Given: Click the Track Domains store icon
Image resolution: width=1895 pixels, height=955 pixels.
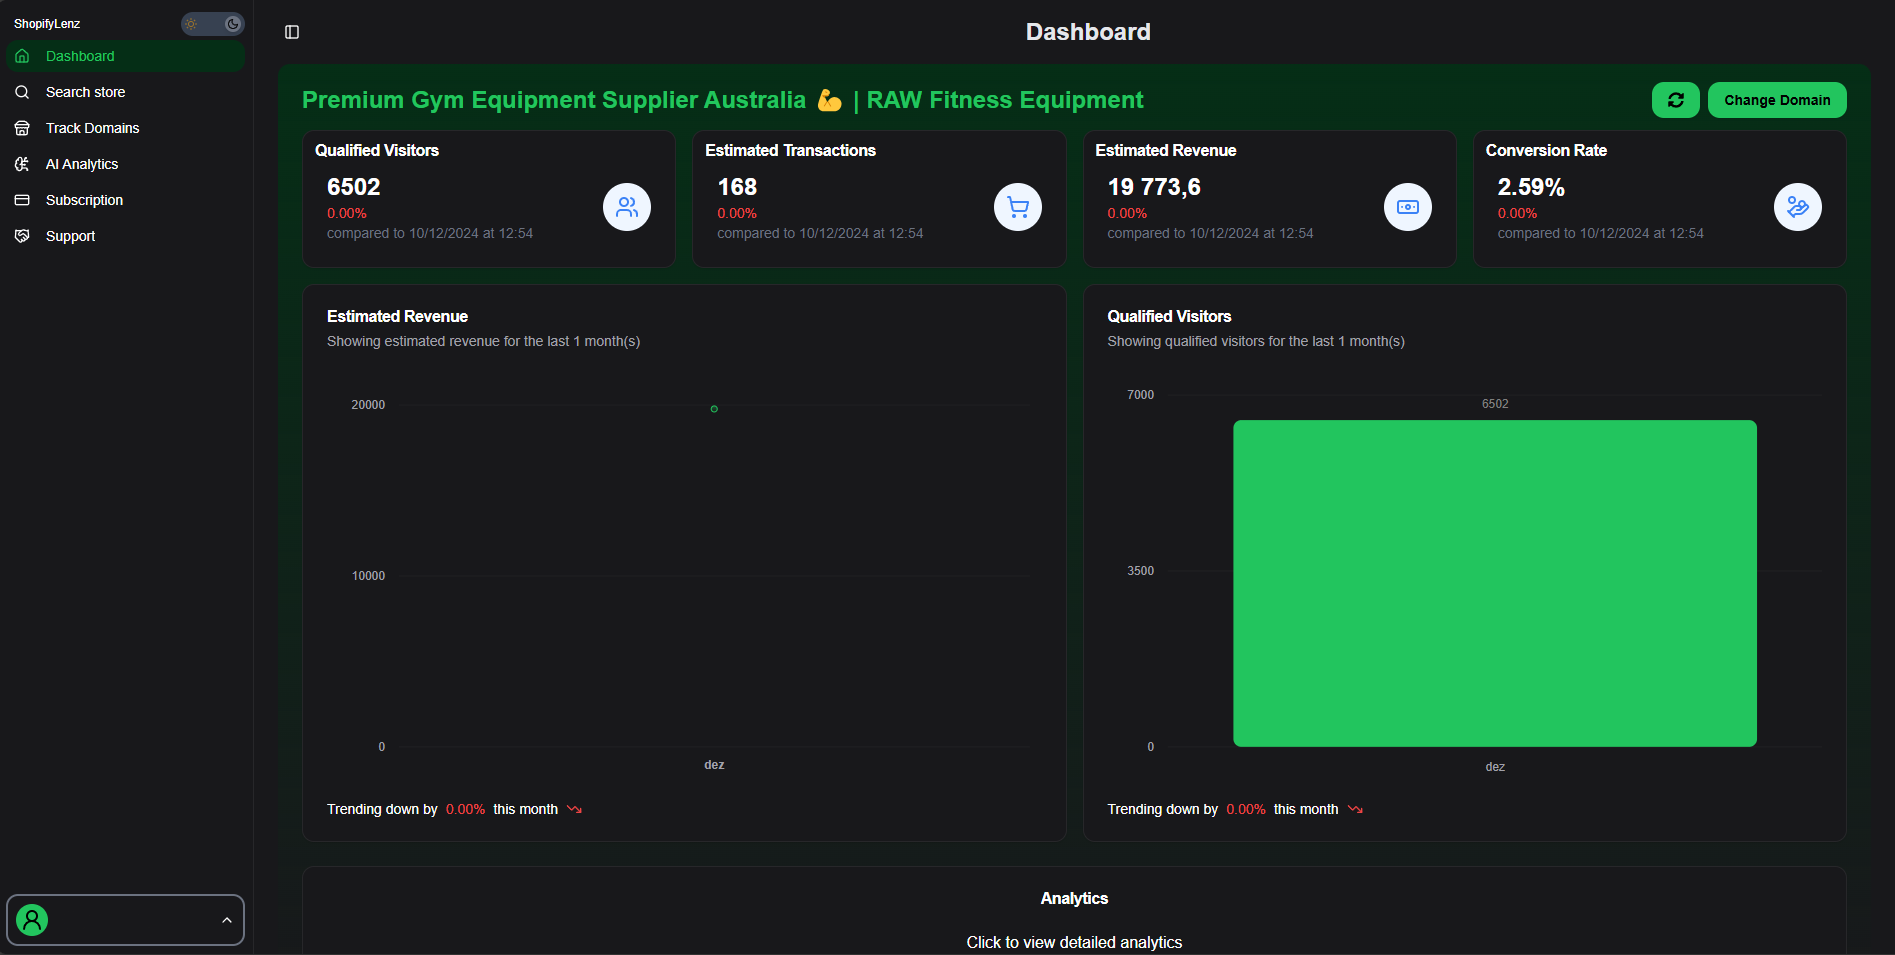Looking at the screenshot, I should click(x=22, y=128).
